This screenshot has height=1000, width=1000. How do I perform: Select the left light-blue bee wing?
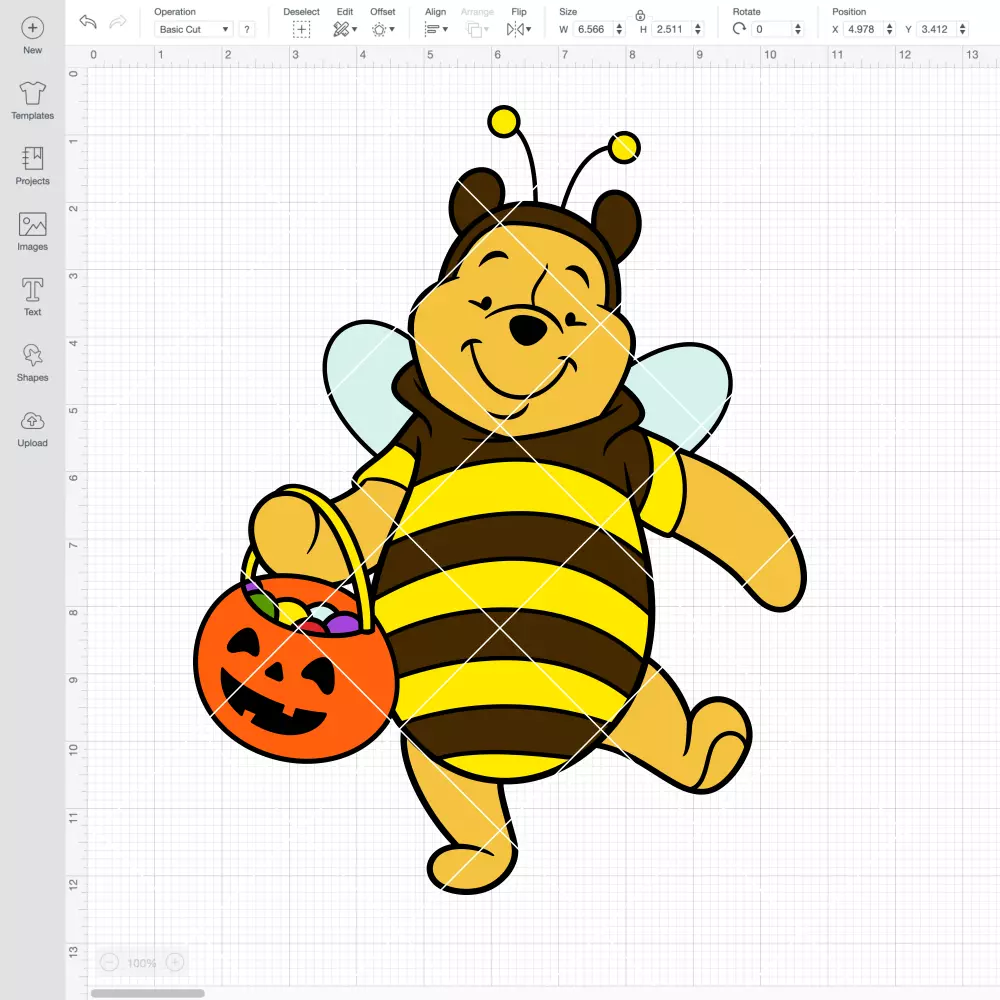coord(367,386)
